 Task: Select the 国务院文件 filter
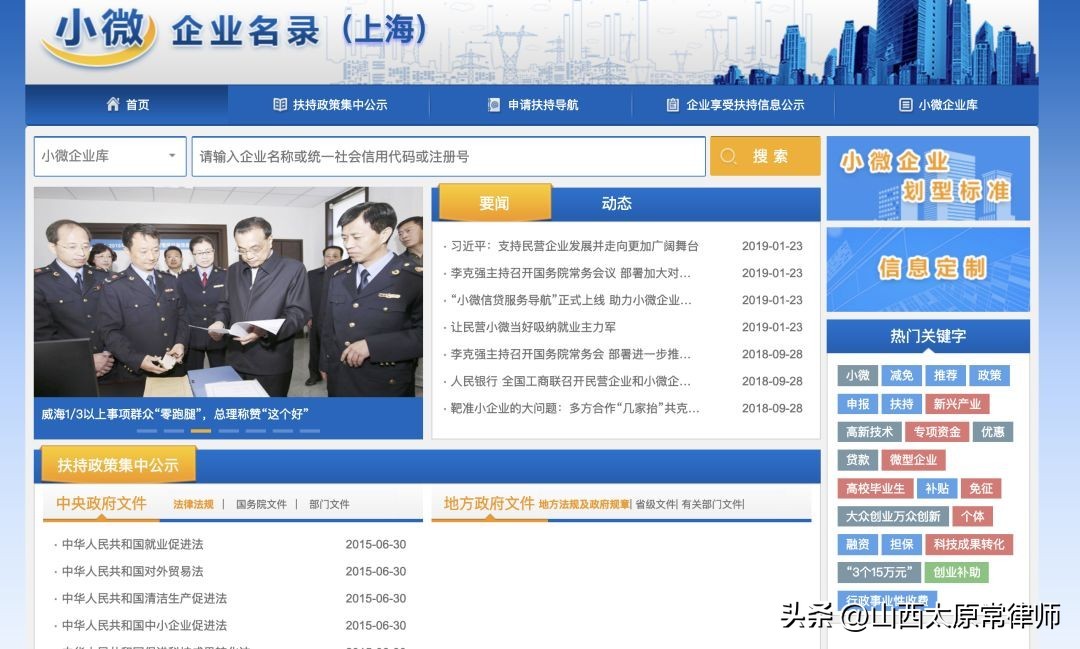point(261,503)
